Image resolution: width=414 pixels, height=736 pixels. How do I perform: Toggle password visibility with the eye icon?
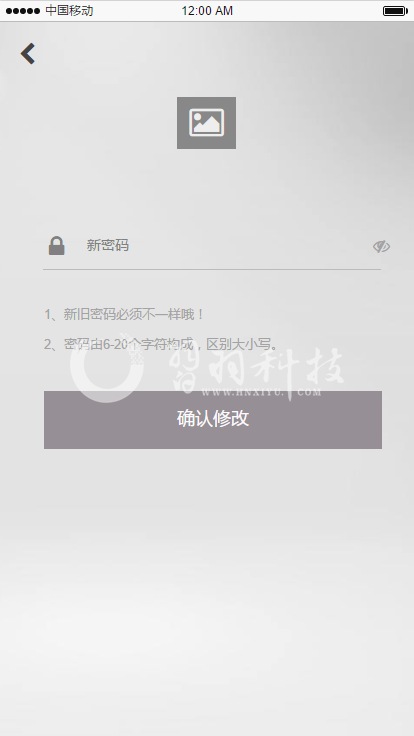(381, 246)
